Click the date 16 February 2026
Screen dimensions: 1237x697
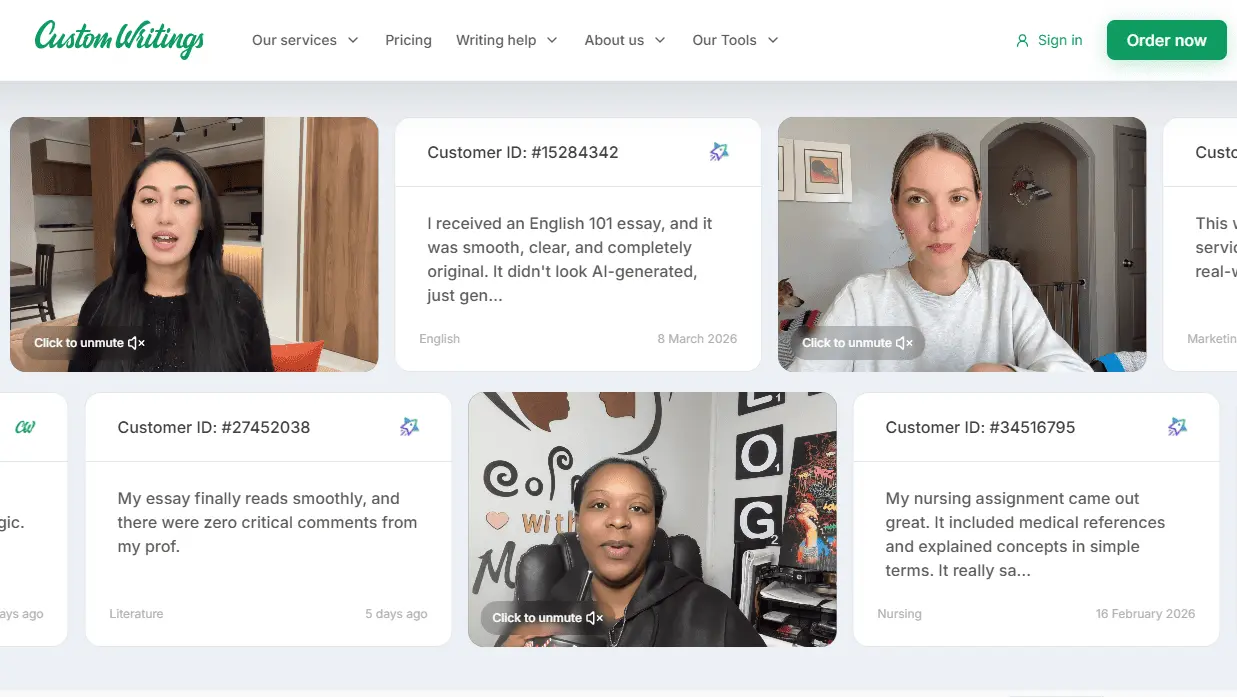[1145, 614]
